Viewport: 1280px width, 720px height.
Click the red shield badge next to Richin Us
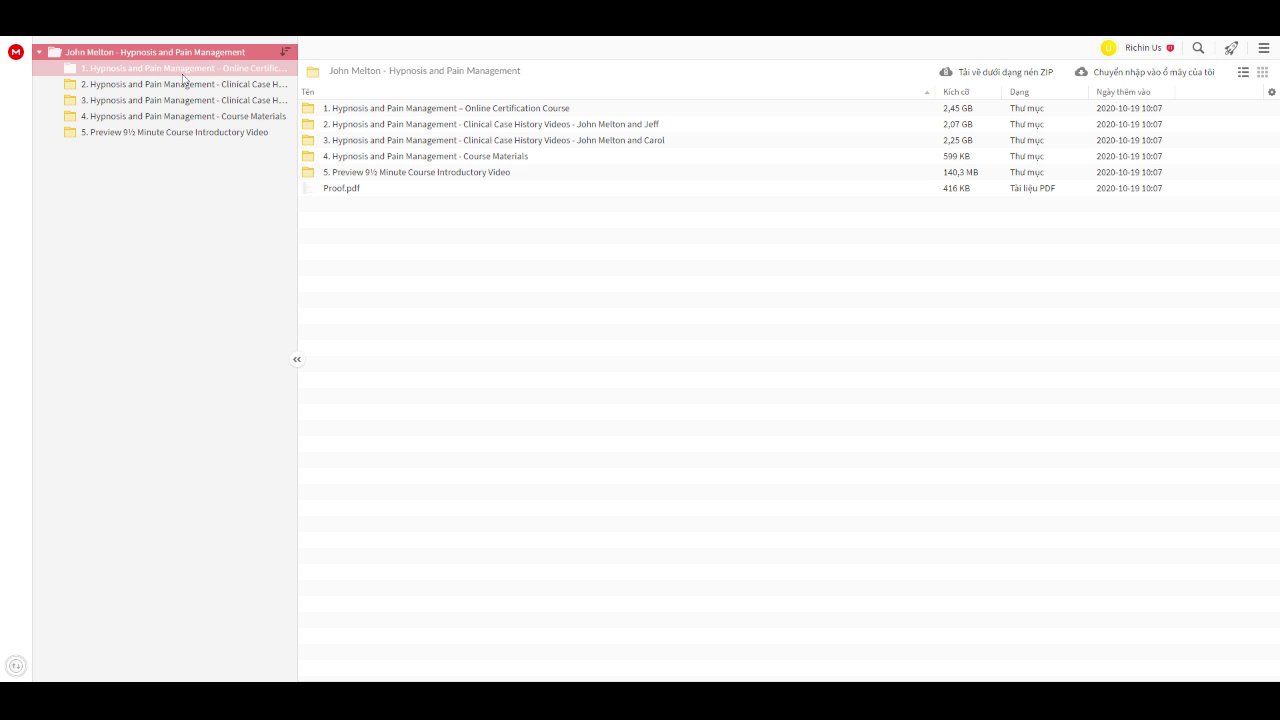click(x=1171, y=48)
